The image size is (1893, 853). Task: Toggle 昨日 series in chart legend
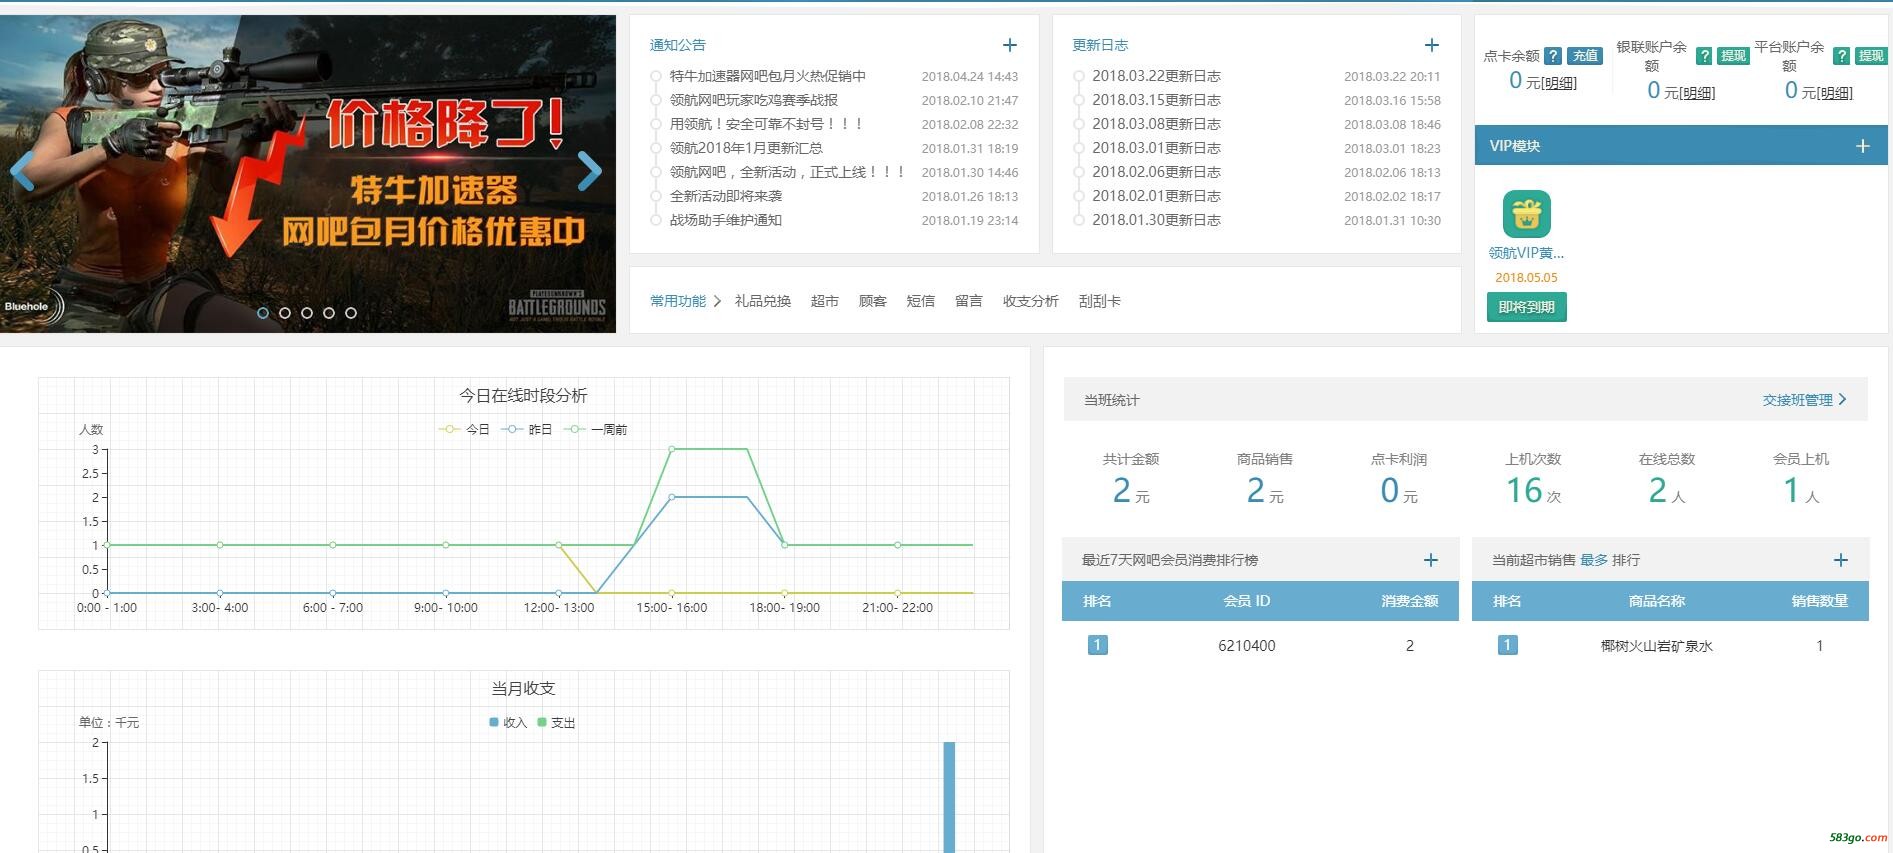[527, 430]
